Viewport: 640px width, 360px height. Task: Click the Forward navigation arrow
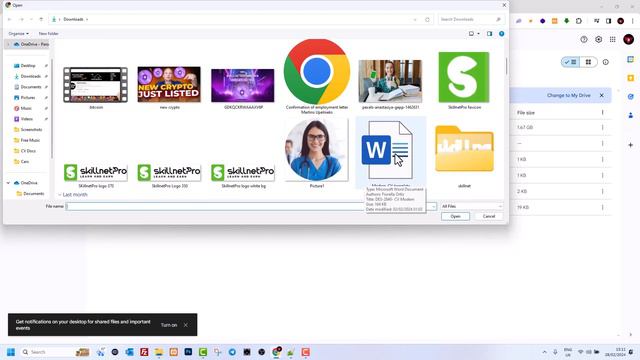pyautogui.click(x=21, y=19)
